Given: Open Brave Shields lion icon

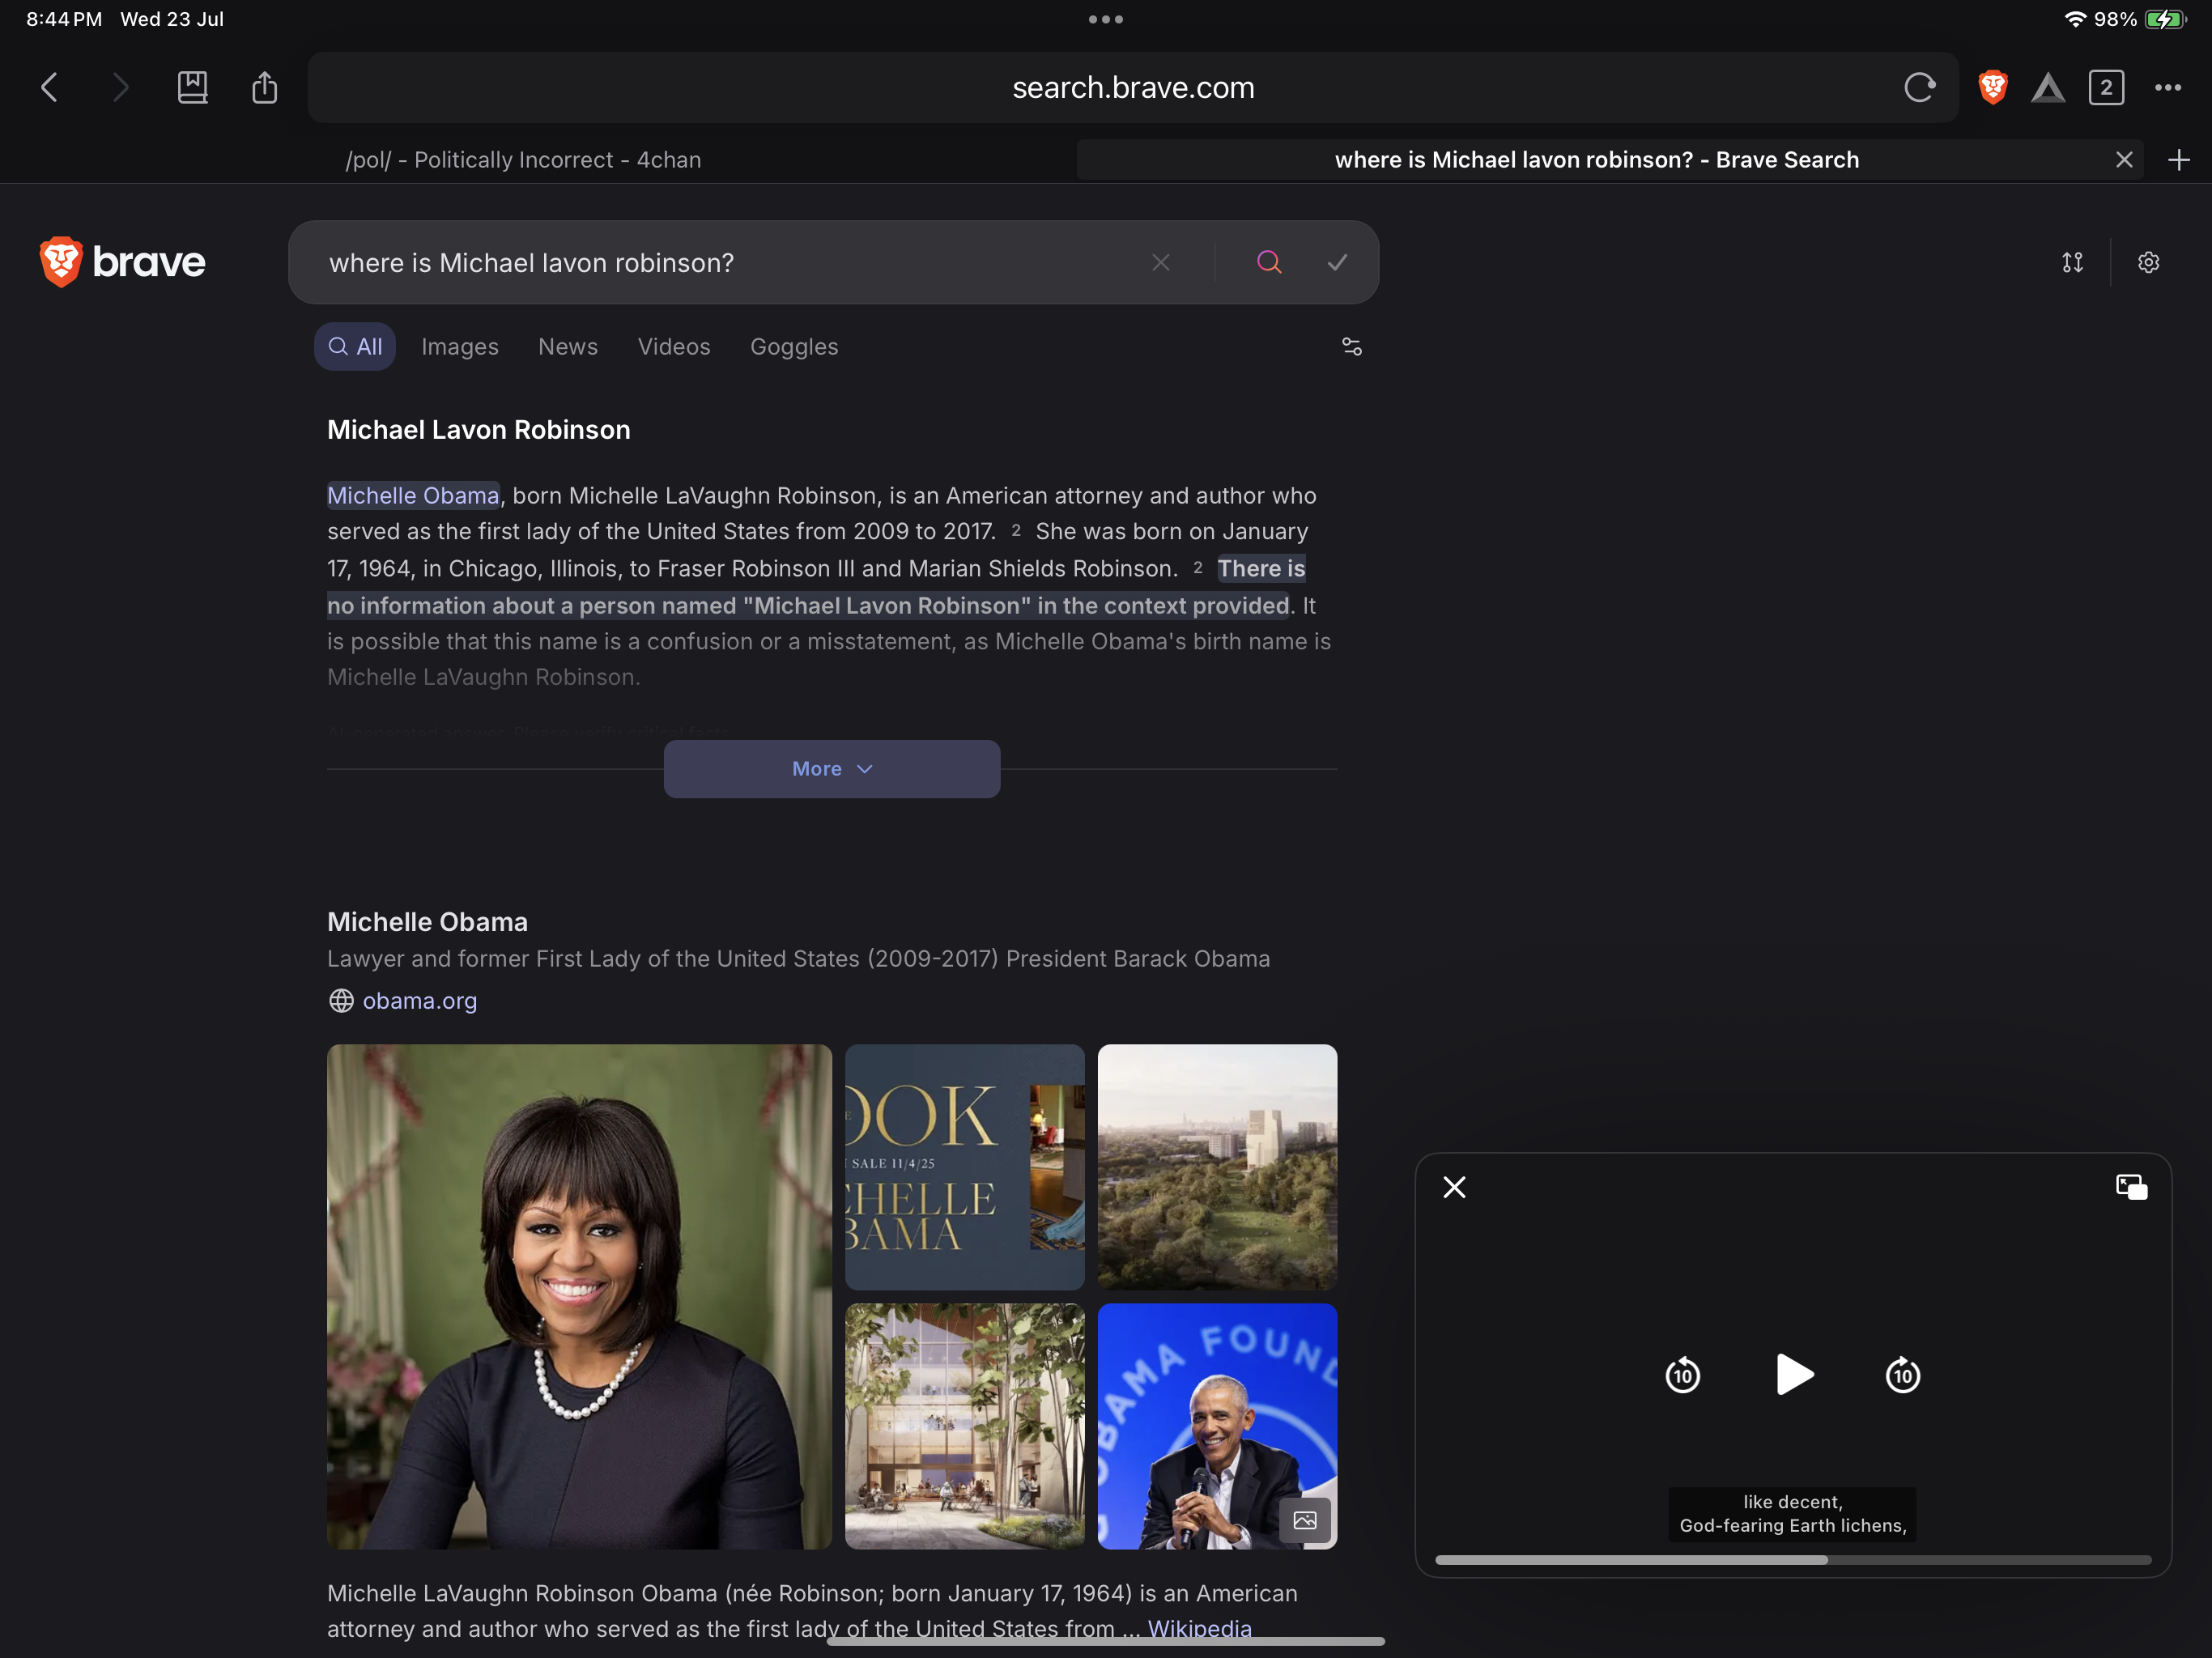Looking at the screenshot, I should coord(1992,88).
